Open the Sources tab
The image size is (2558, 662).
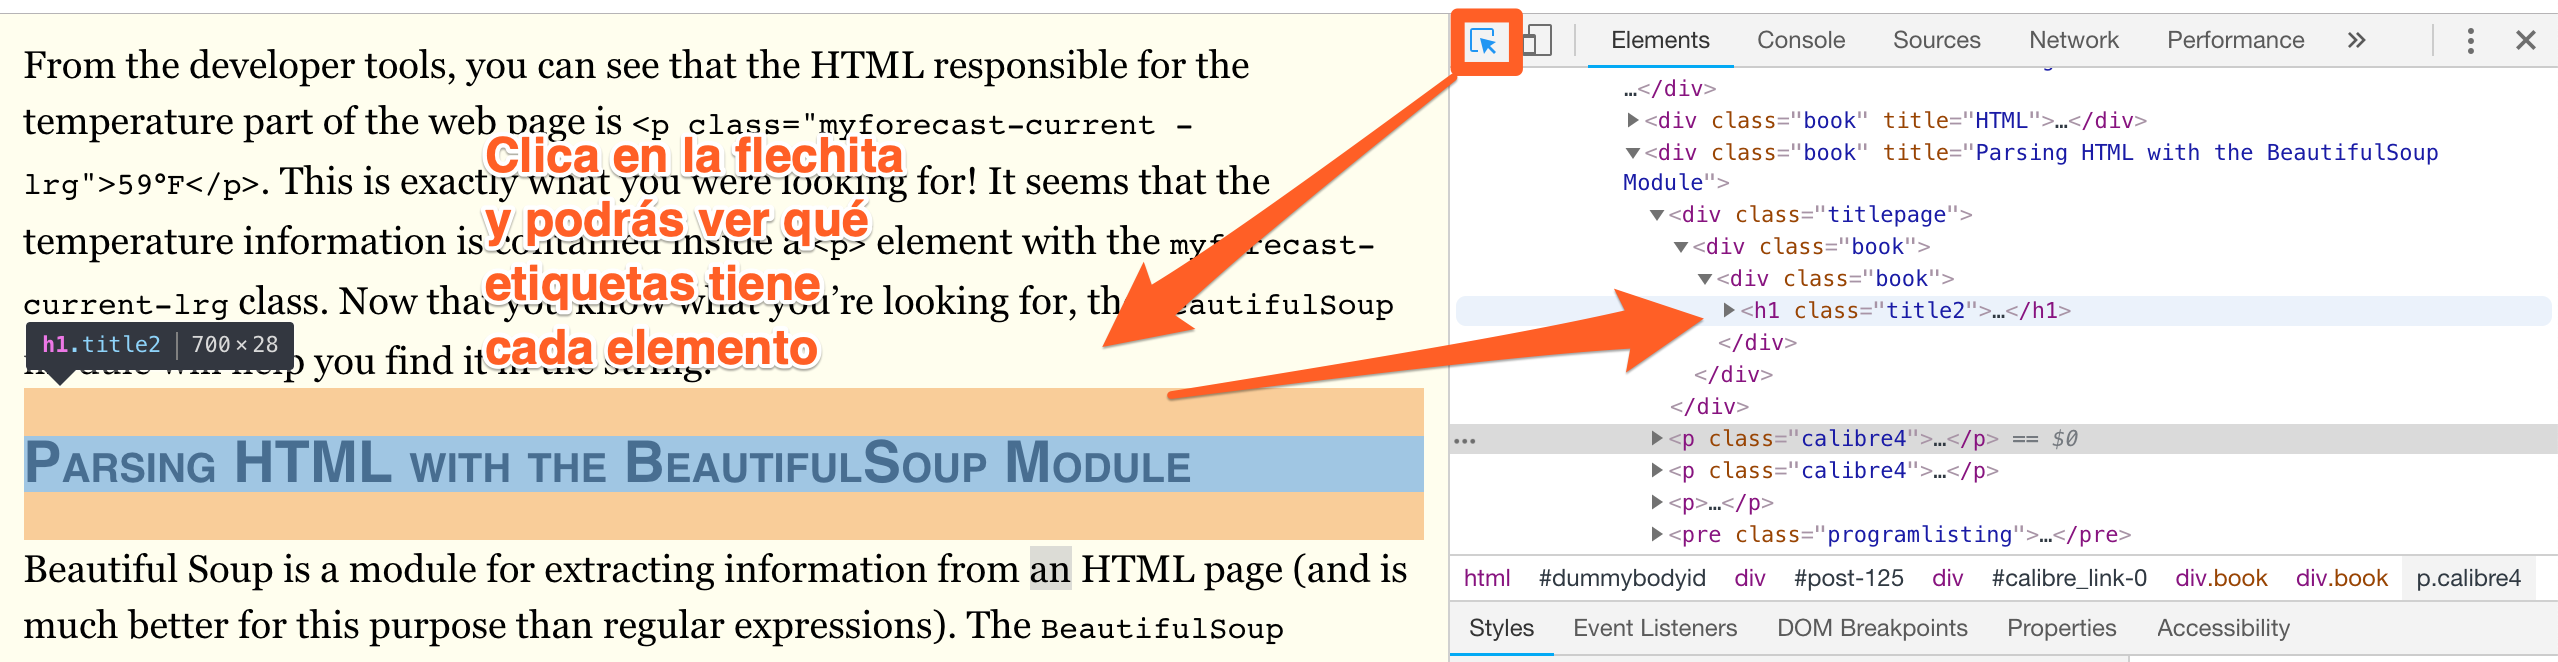(x=1936, y=40)
